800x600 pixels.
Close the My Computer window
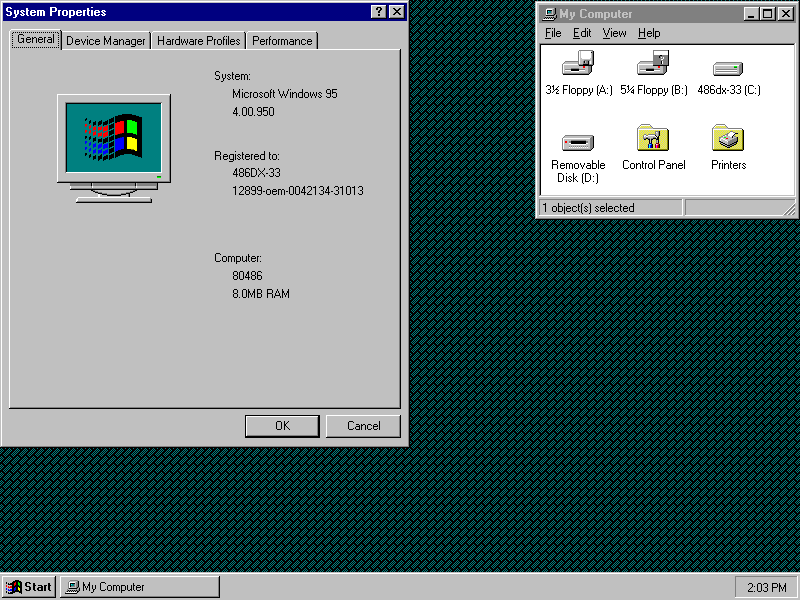coord(786,14)
